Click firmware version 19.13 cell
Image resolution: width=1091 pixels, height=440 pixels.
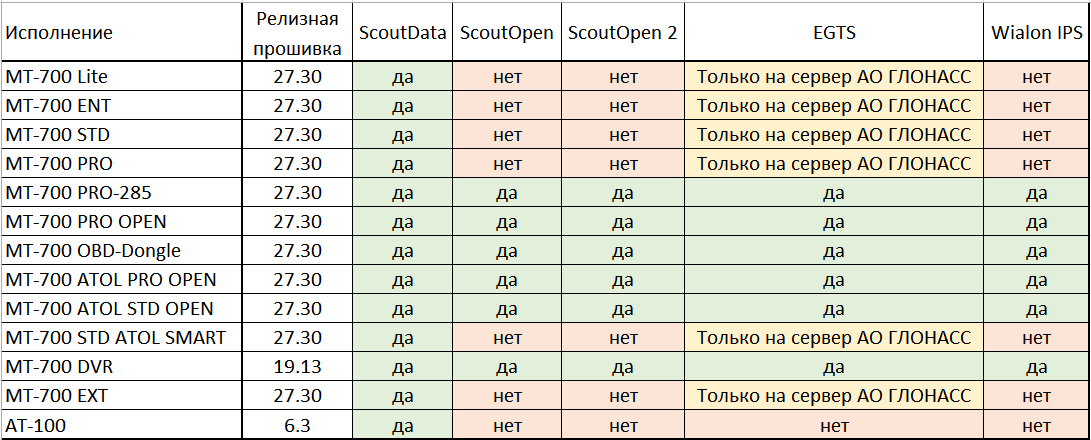pos(297,366)
